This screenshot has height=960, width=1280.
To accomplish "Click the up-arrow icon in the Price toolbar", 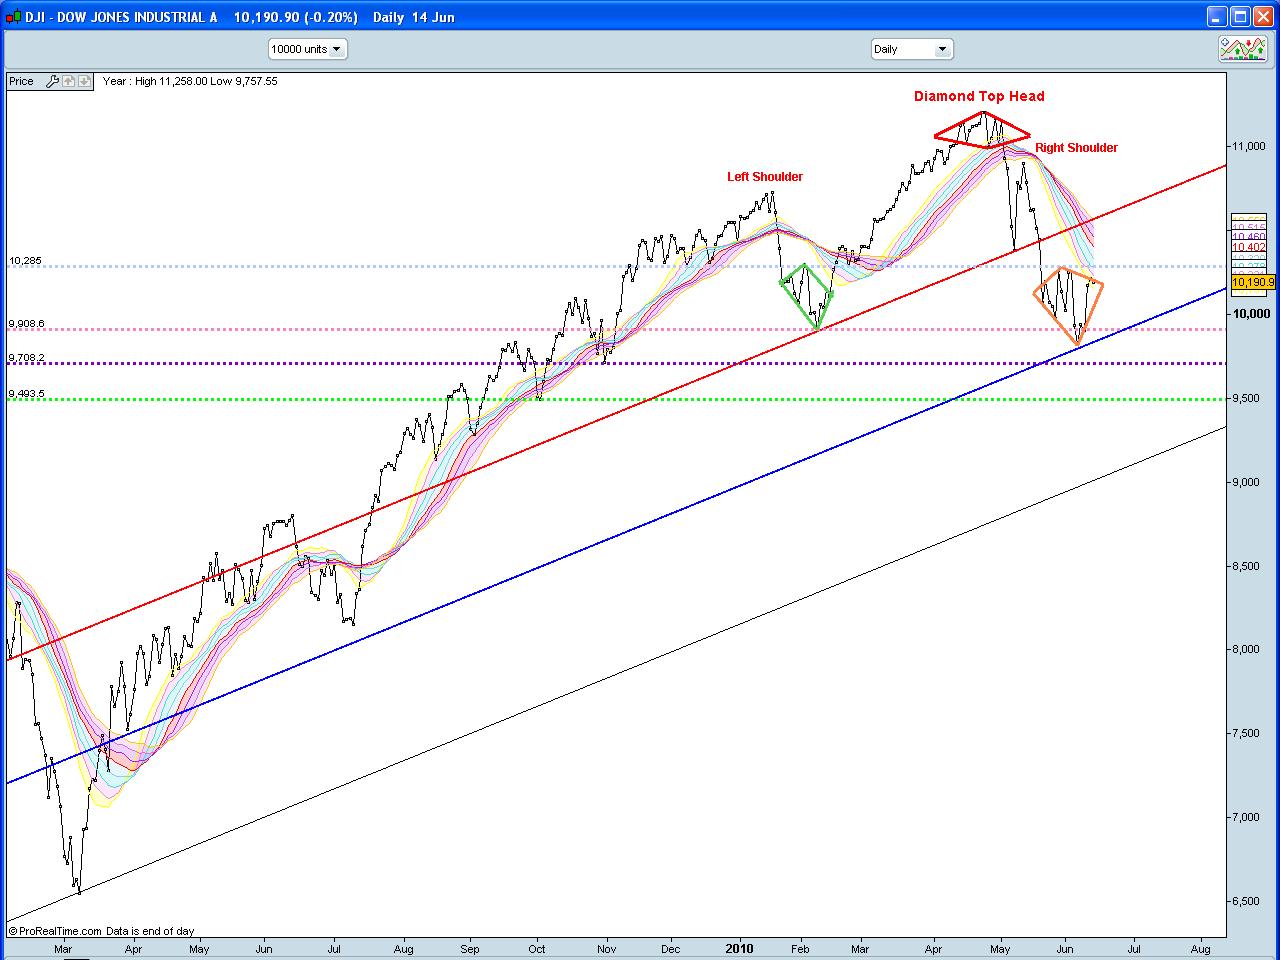I will pyautogui.click(x=67, y=81).
